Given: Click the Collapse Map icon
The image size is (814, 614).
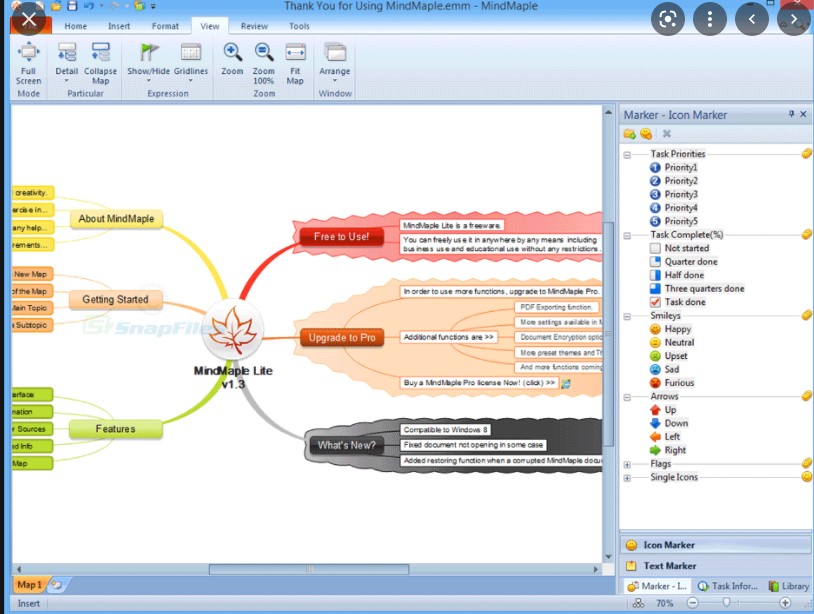Looking at the screenshot, I should point(100,52).
